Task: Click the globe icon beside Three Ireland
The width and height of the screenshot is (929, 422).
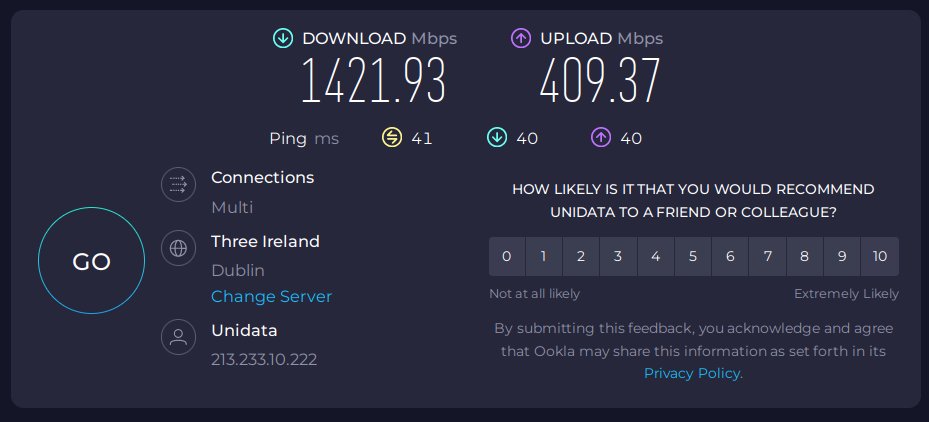Action: [179, 249]
